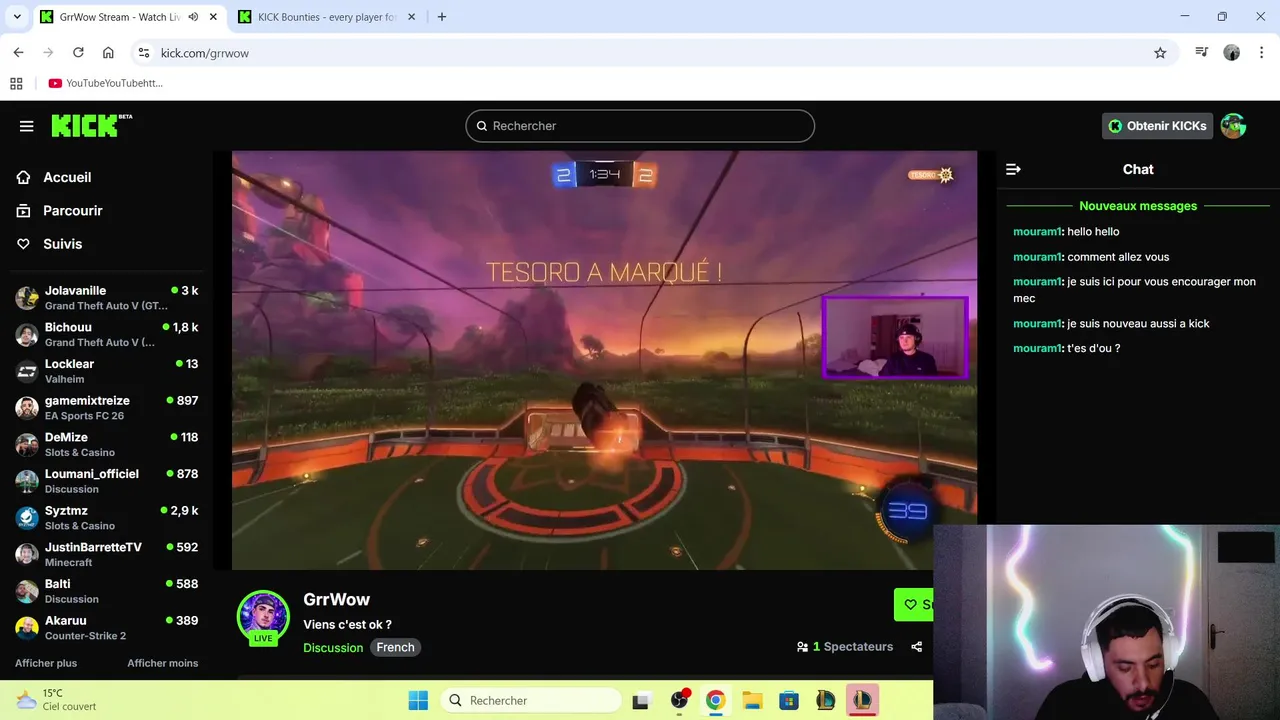Collapse list with Afficher moins
1280x720 pixels.
(x=162, y=663)
